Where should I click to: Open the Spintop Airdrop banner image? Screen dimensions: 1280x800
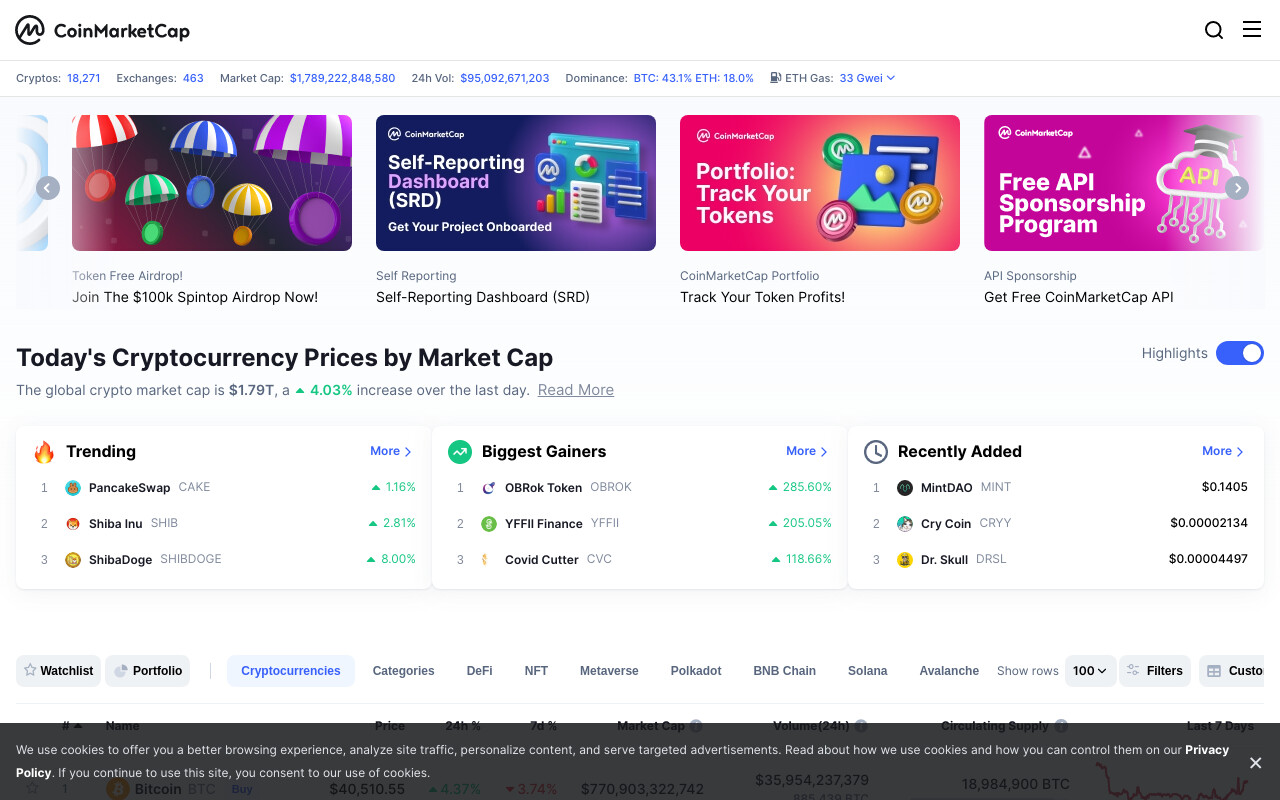coord(212,183)
